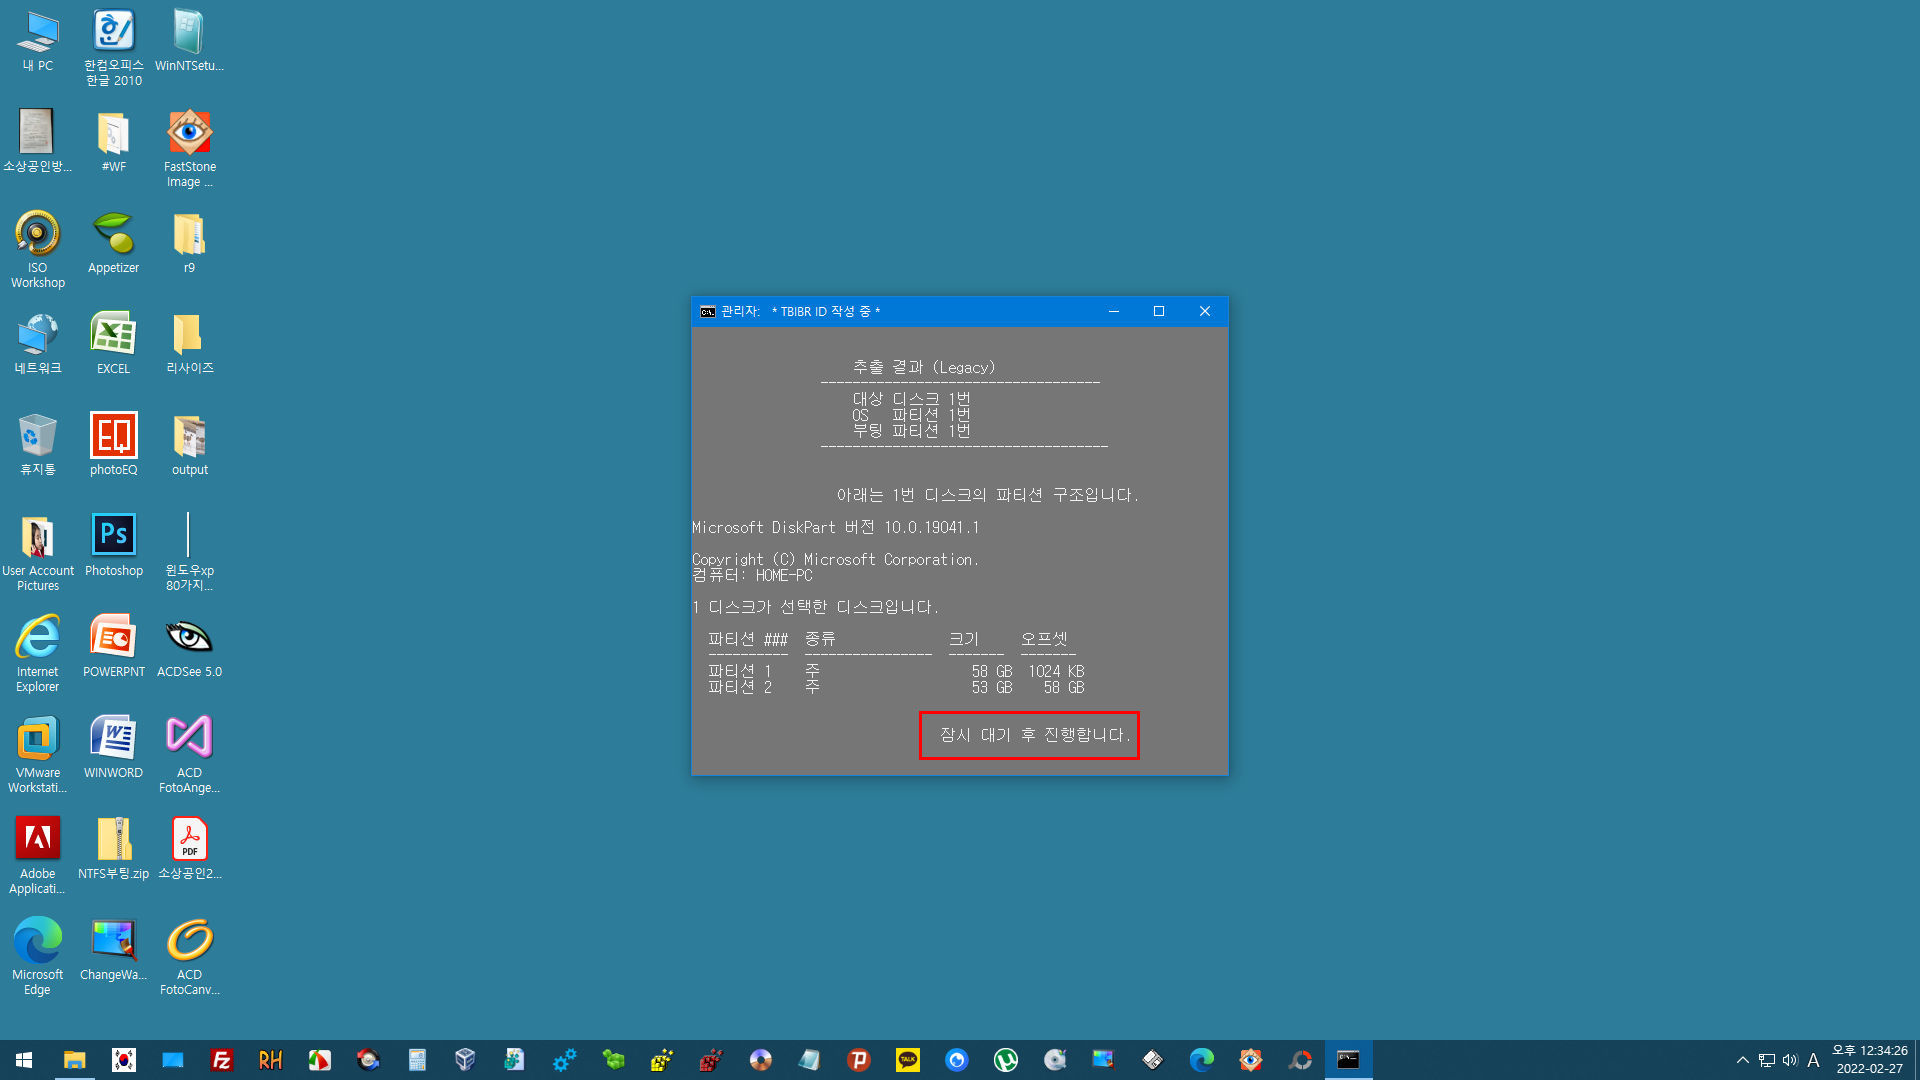The width and height of the screenshot is (1920, 1080).
Task: Launch Microsoft Edge from the desktop
Action: (x=38, y=957)
